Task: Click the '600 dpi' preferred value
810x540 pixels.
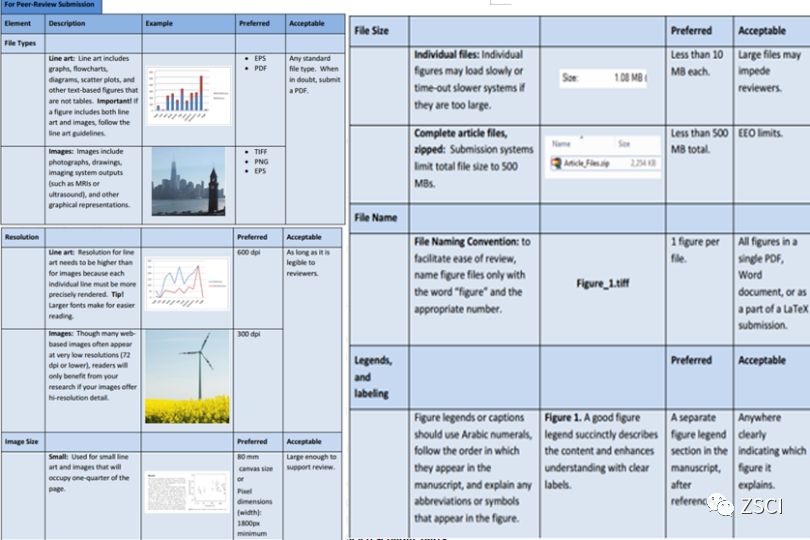Action: pyautogui.click(x=248, y=253)
